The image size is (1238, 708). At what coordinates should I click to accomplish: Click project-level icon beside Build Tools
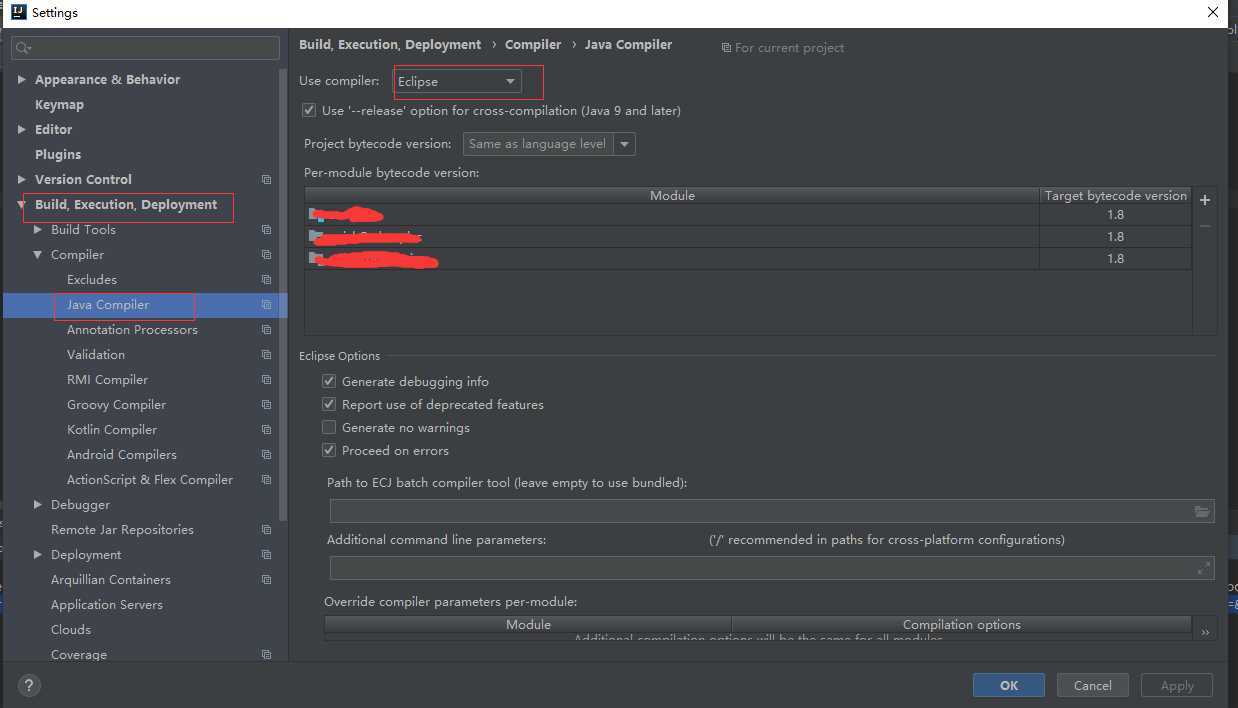tap(266, 230)
